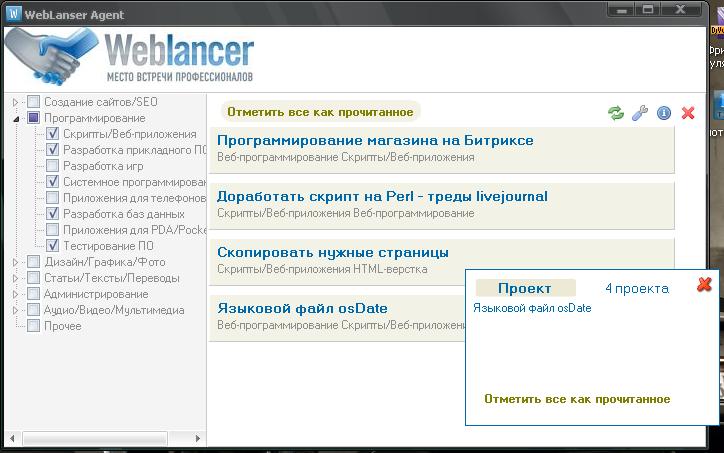The image size is (724, 453).
Task: Expand the Администрирование tree node
Action: [15, 294]
